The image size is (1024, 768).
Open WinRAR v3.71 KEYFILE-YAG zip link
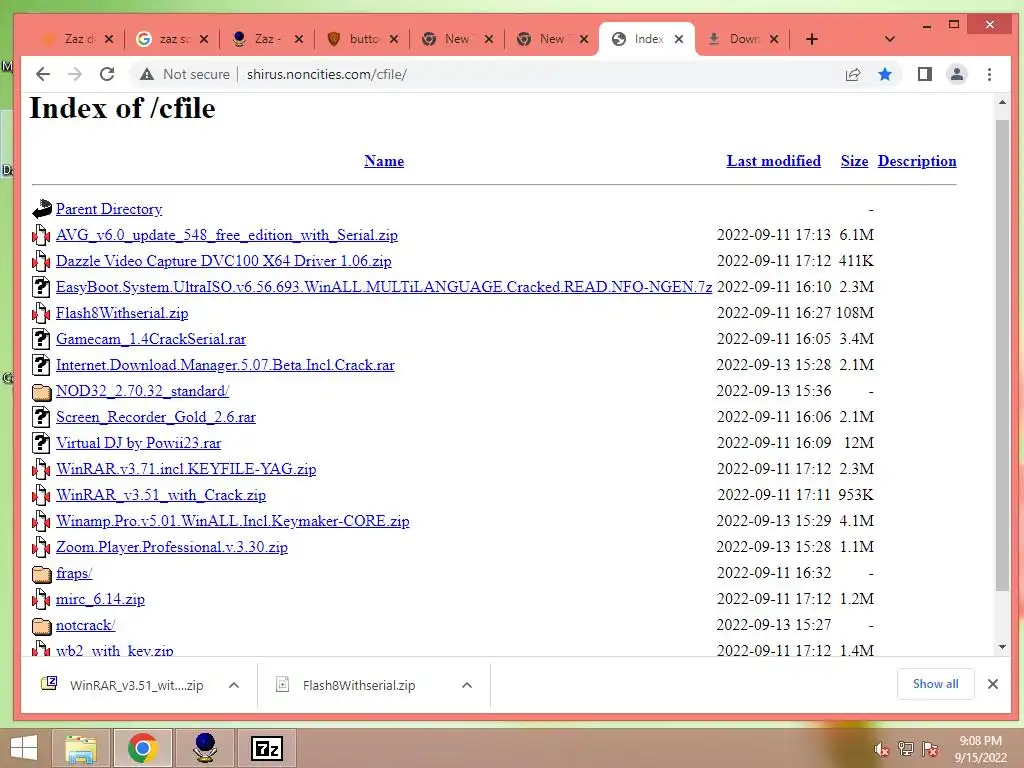pyautogui.click(x=186, y=469)
